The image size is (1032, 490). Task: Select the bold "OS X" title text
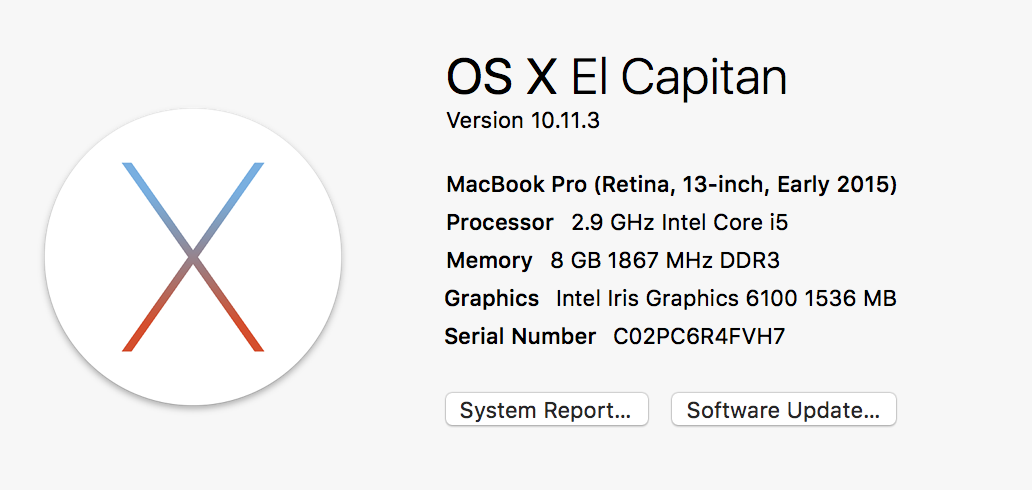coord(501,76)
